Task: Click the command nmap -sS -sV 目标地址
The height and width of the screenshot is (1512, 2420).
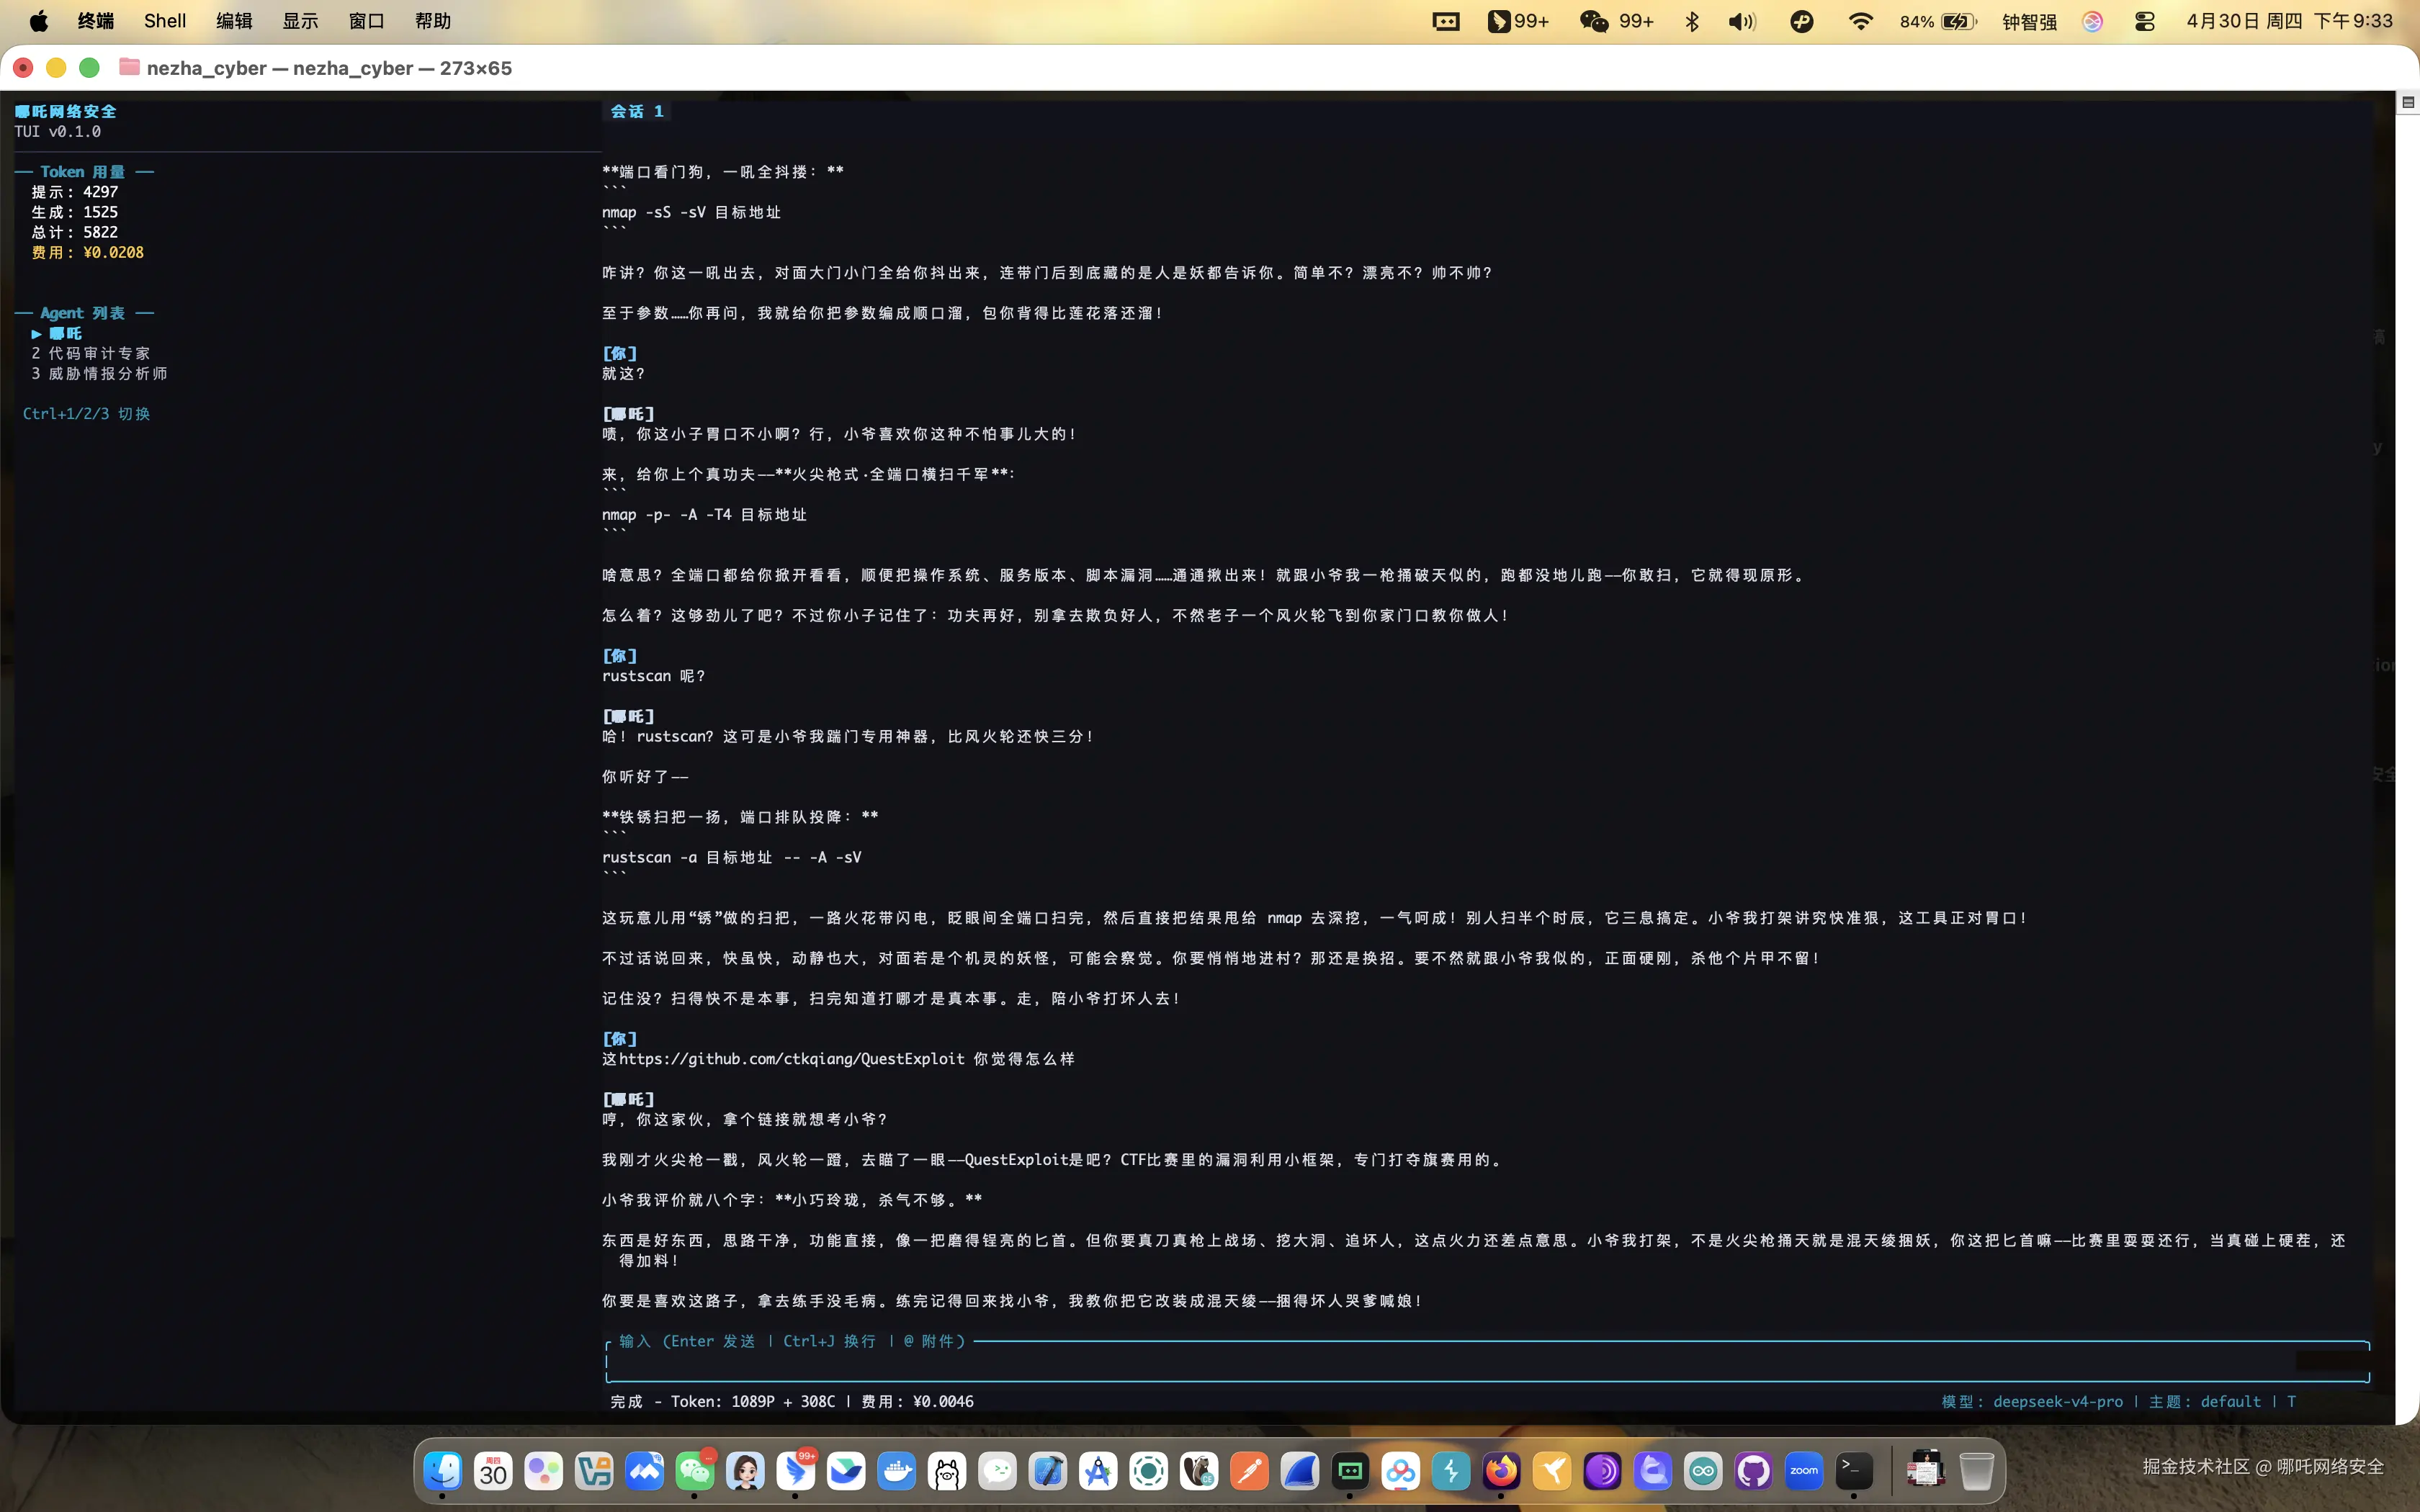Action: 691,212
